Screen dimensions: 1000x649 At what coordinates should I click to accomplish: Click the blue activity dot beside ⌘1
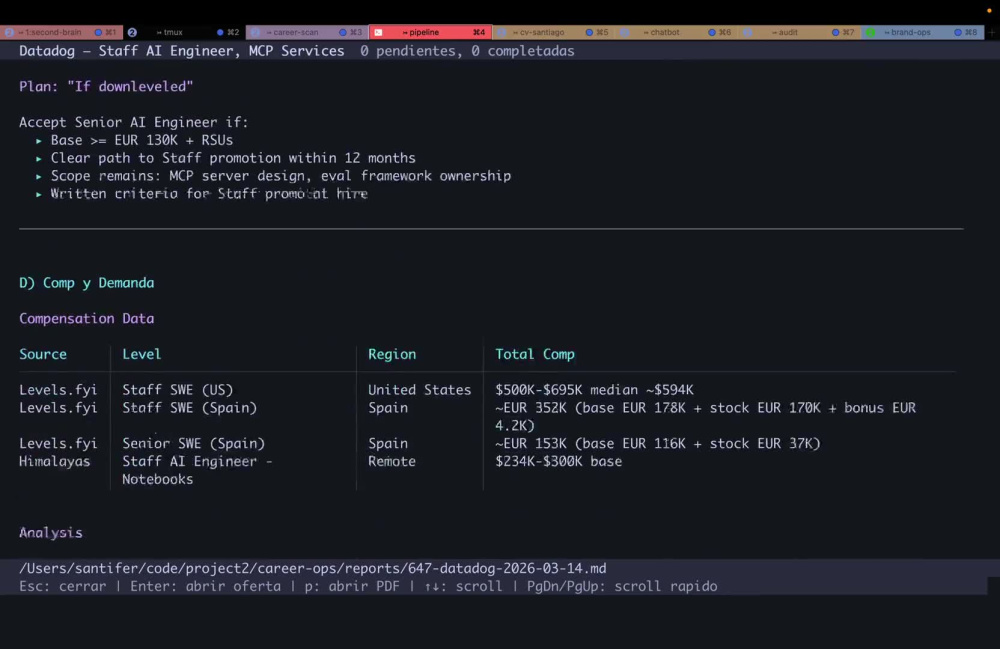pyautogui.click(x=98, y=32)
